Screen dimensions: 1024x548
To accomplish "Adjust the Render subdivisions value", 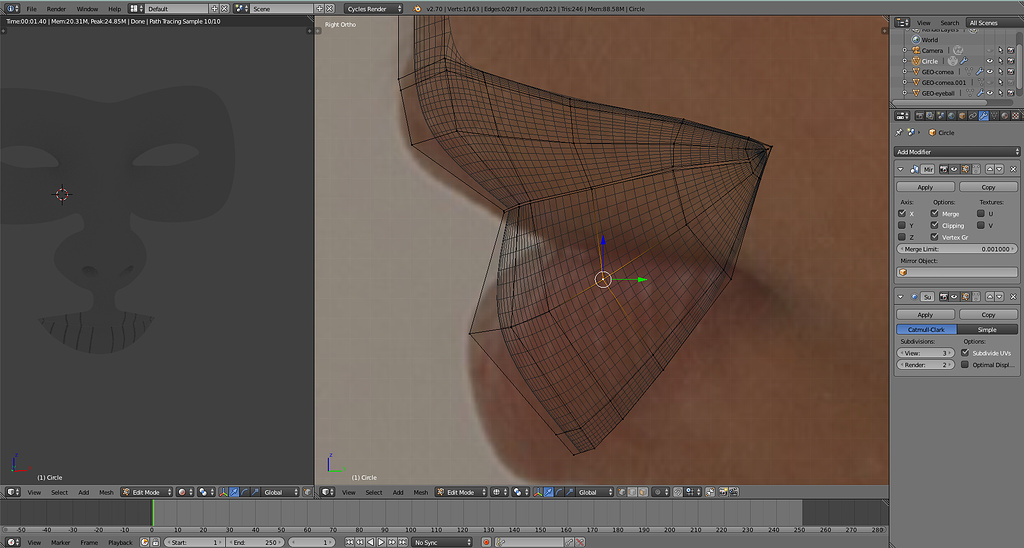I will [x=925, y=364].
